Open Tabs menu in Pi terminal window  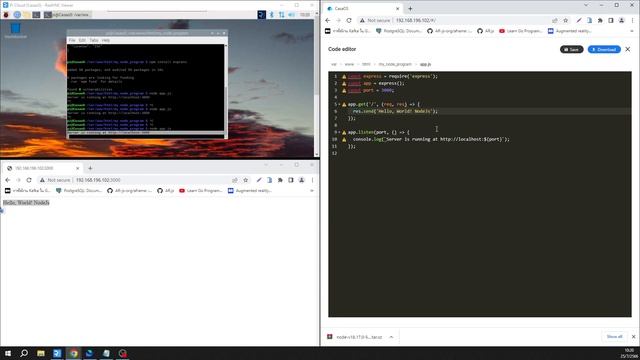(x=94, y=40)
